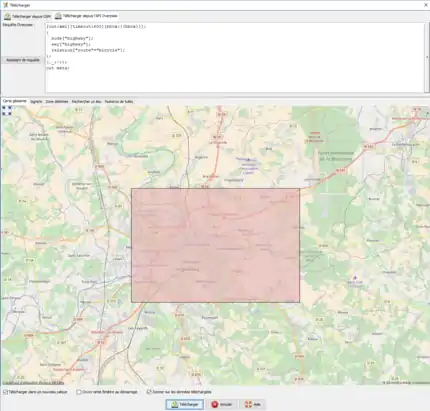The image size is (430, 411).
Task: Click inside the Overpass query text area
Action: tap(235, 57)
